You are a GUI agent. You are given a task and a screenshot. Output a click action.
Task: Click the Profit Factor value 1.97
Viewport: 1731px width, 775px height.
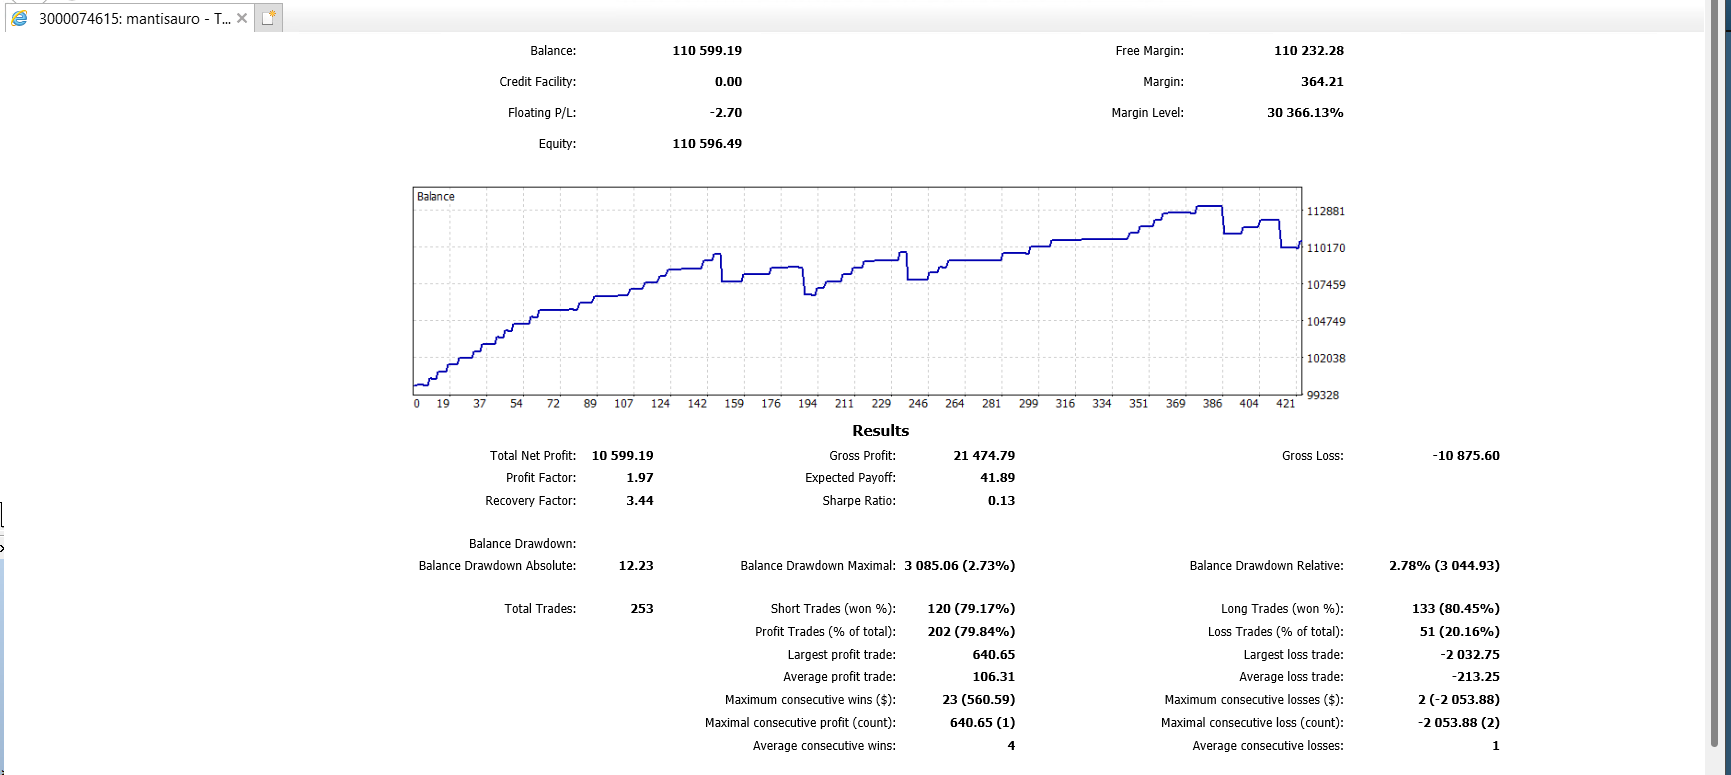click(x=640, y=478)
